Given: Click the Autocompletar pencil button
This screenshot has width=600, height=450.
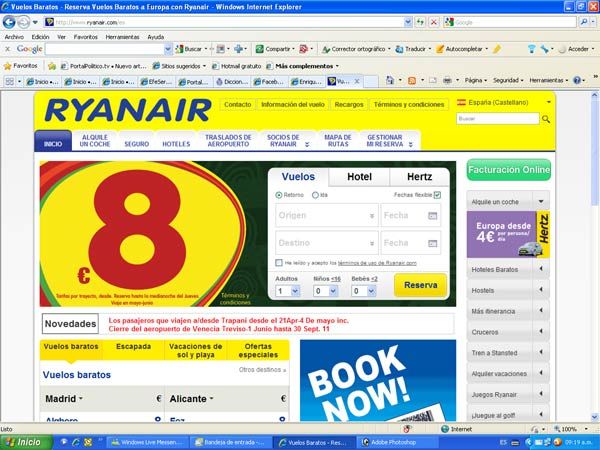Looking at the screenshot, I should tap(459, 49).
